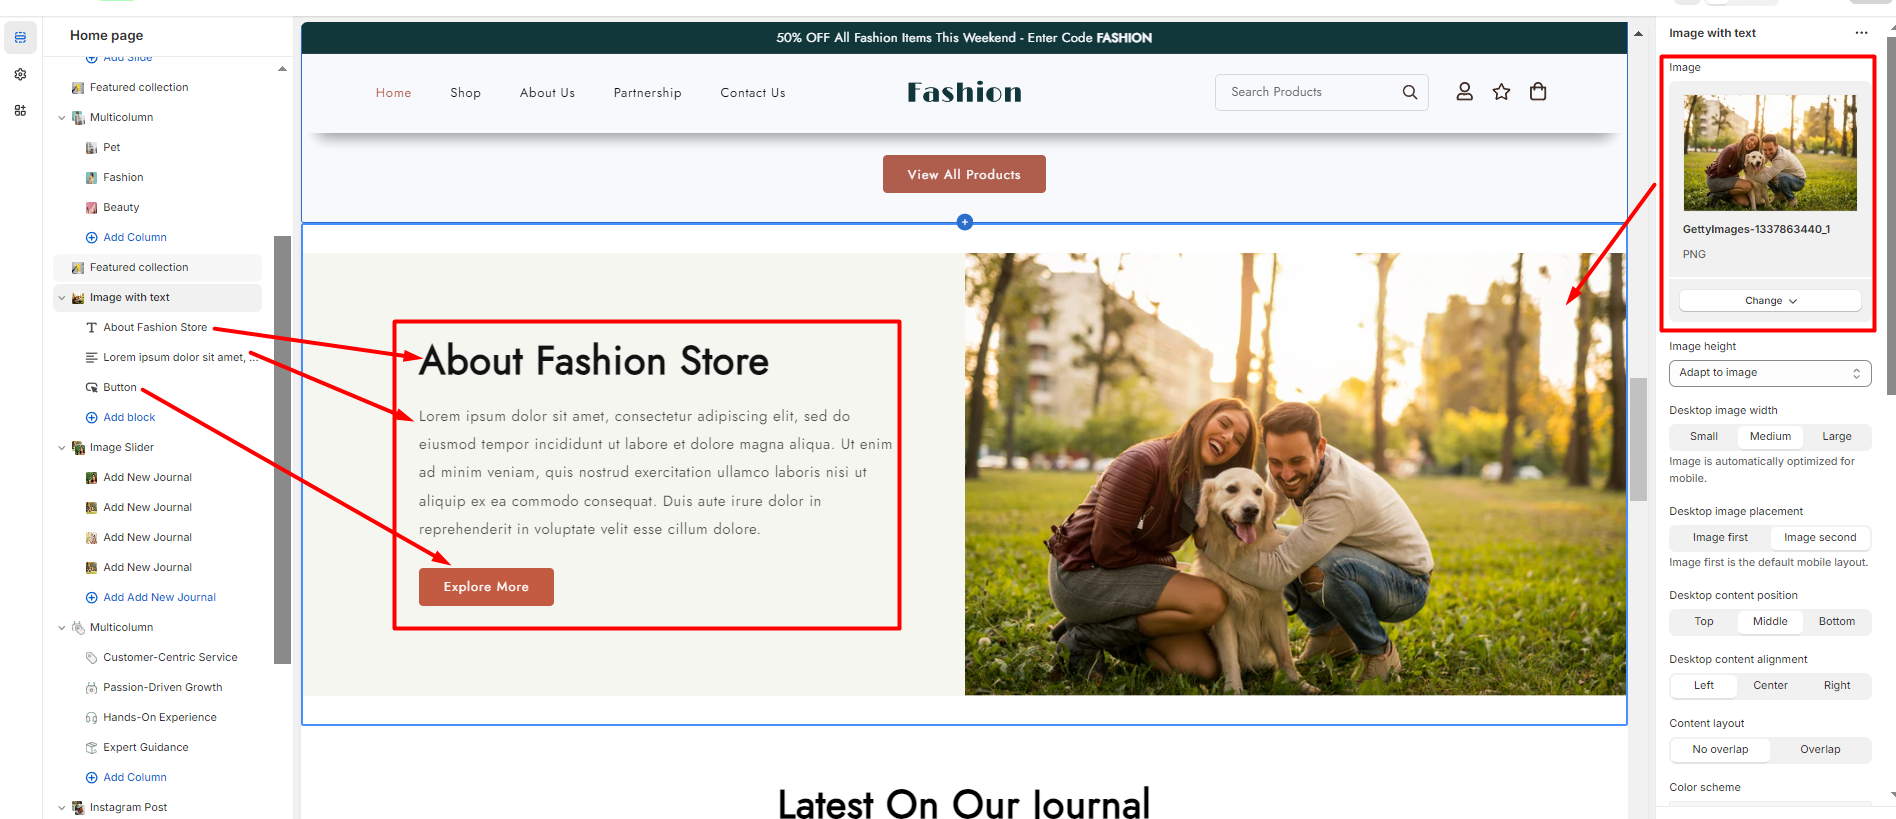The height and width of the screenshot is (819, 1896).
Task: Collapse the Multicolumn section with Customer-Centric Service
Action: tap(62, 627)
